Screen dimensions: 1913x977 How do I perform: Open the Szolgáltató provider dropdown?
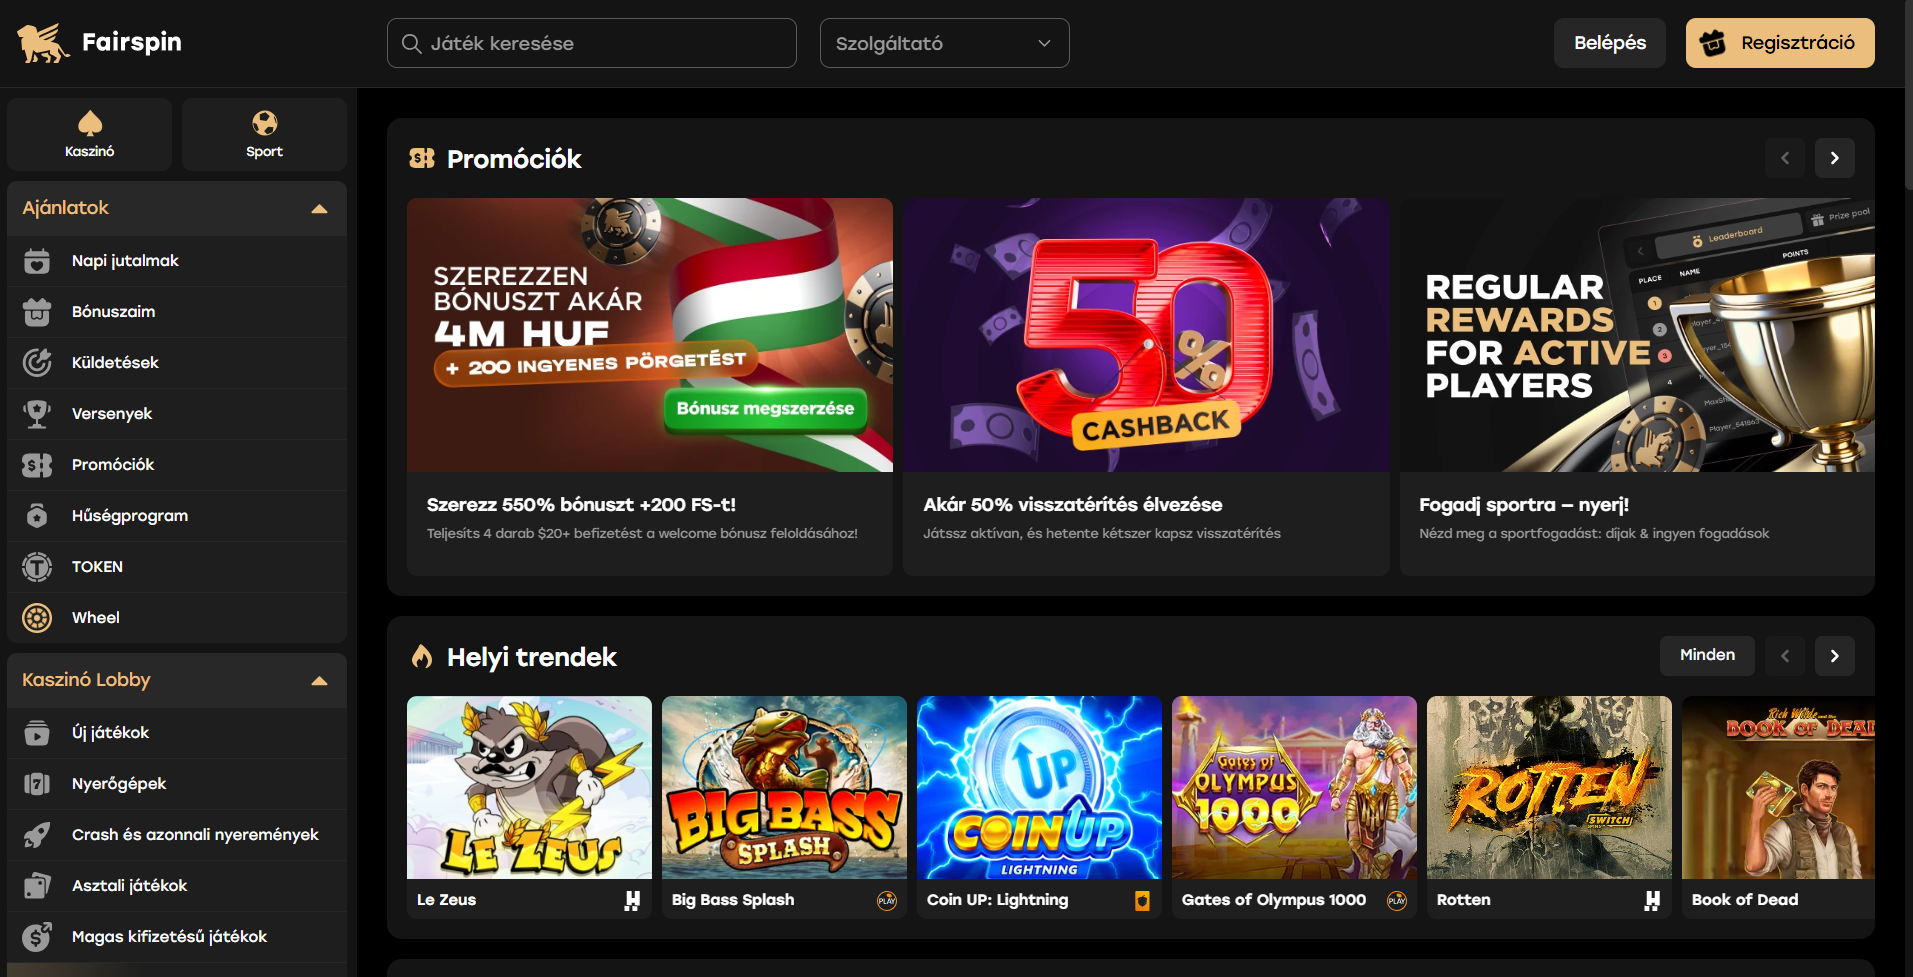(944, 43)
